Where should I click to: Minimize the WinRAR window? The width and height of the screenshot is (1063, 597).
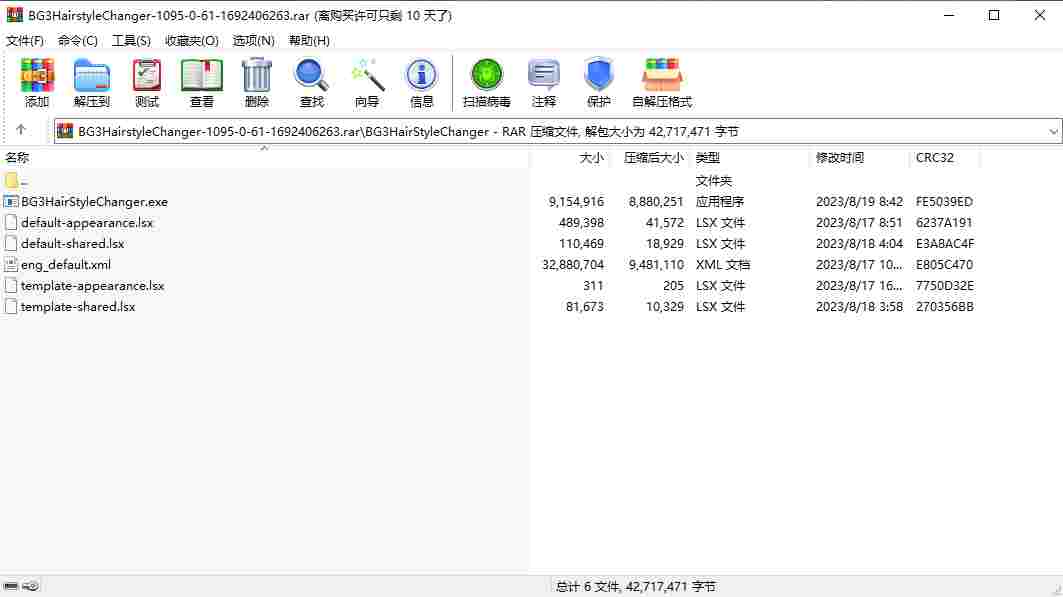pyautogui.click(x=949, y=15)
